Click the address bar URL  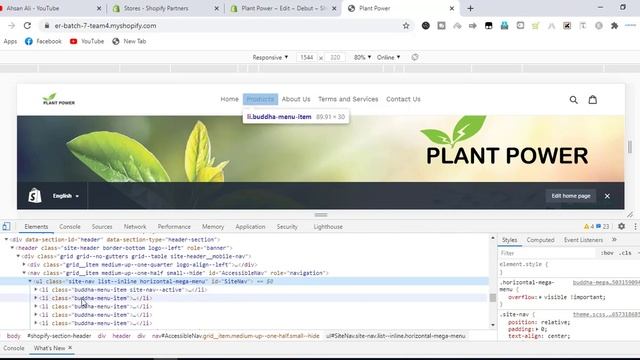pyautogui.click(x=105, y=26)
